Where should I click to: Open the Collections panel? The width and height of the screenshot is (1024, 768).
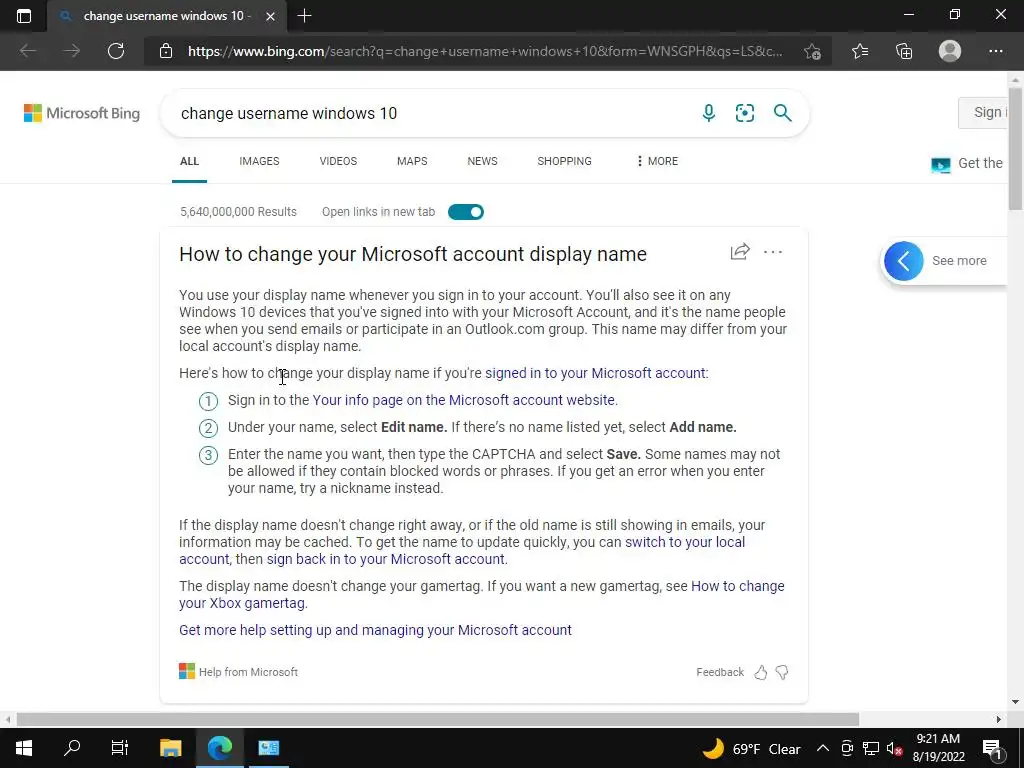[904, 51]
